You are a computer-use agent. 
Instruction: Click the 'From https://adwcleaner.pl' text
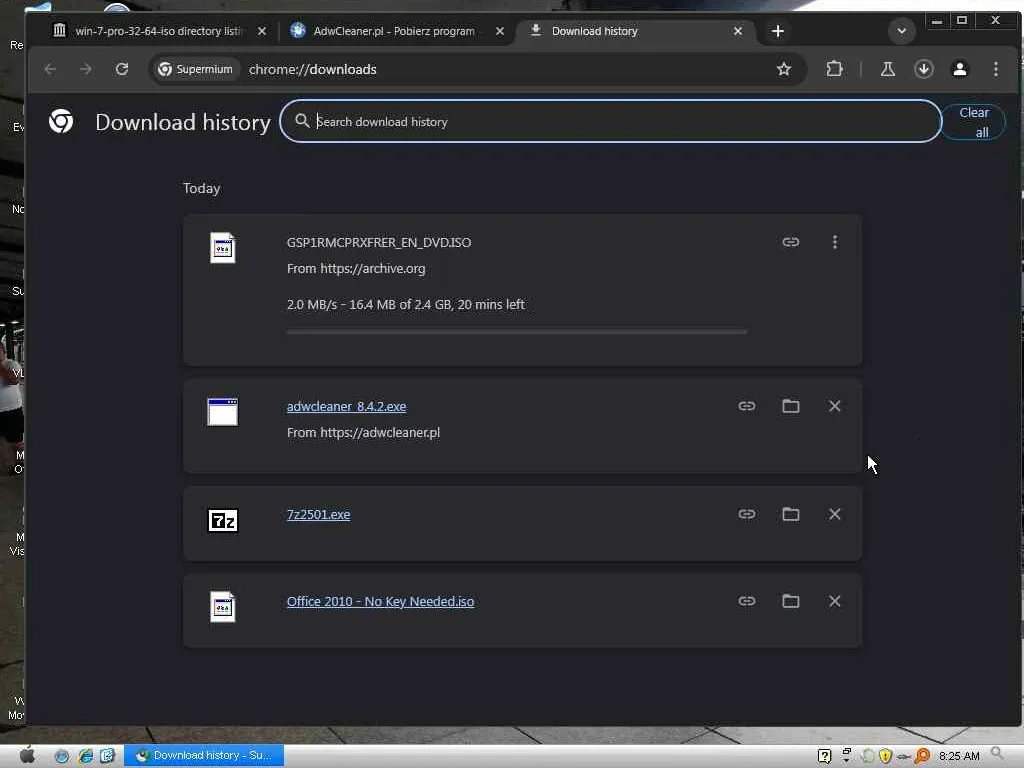click(x=363, y=432)
